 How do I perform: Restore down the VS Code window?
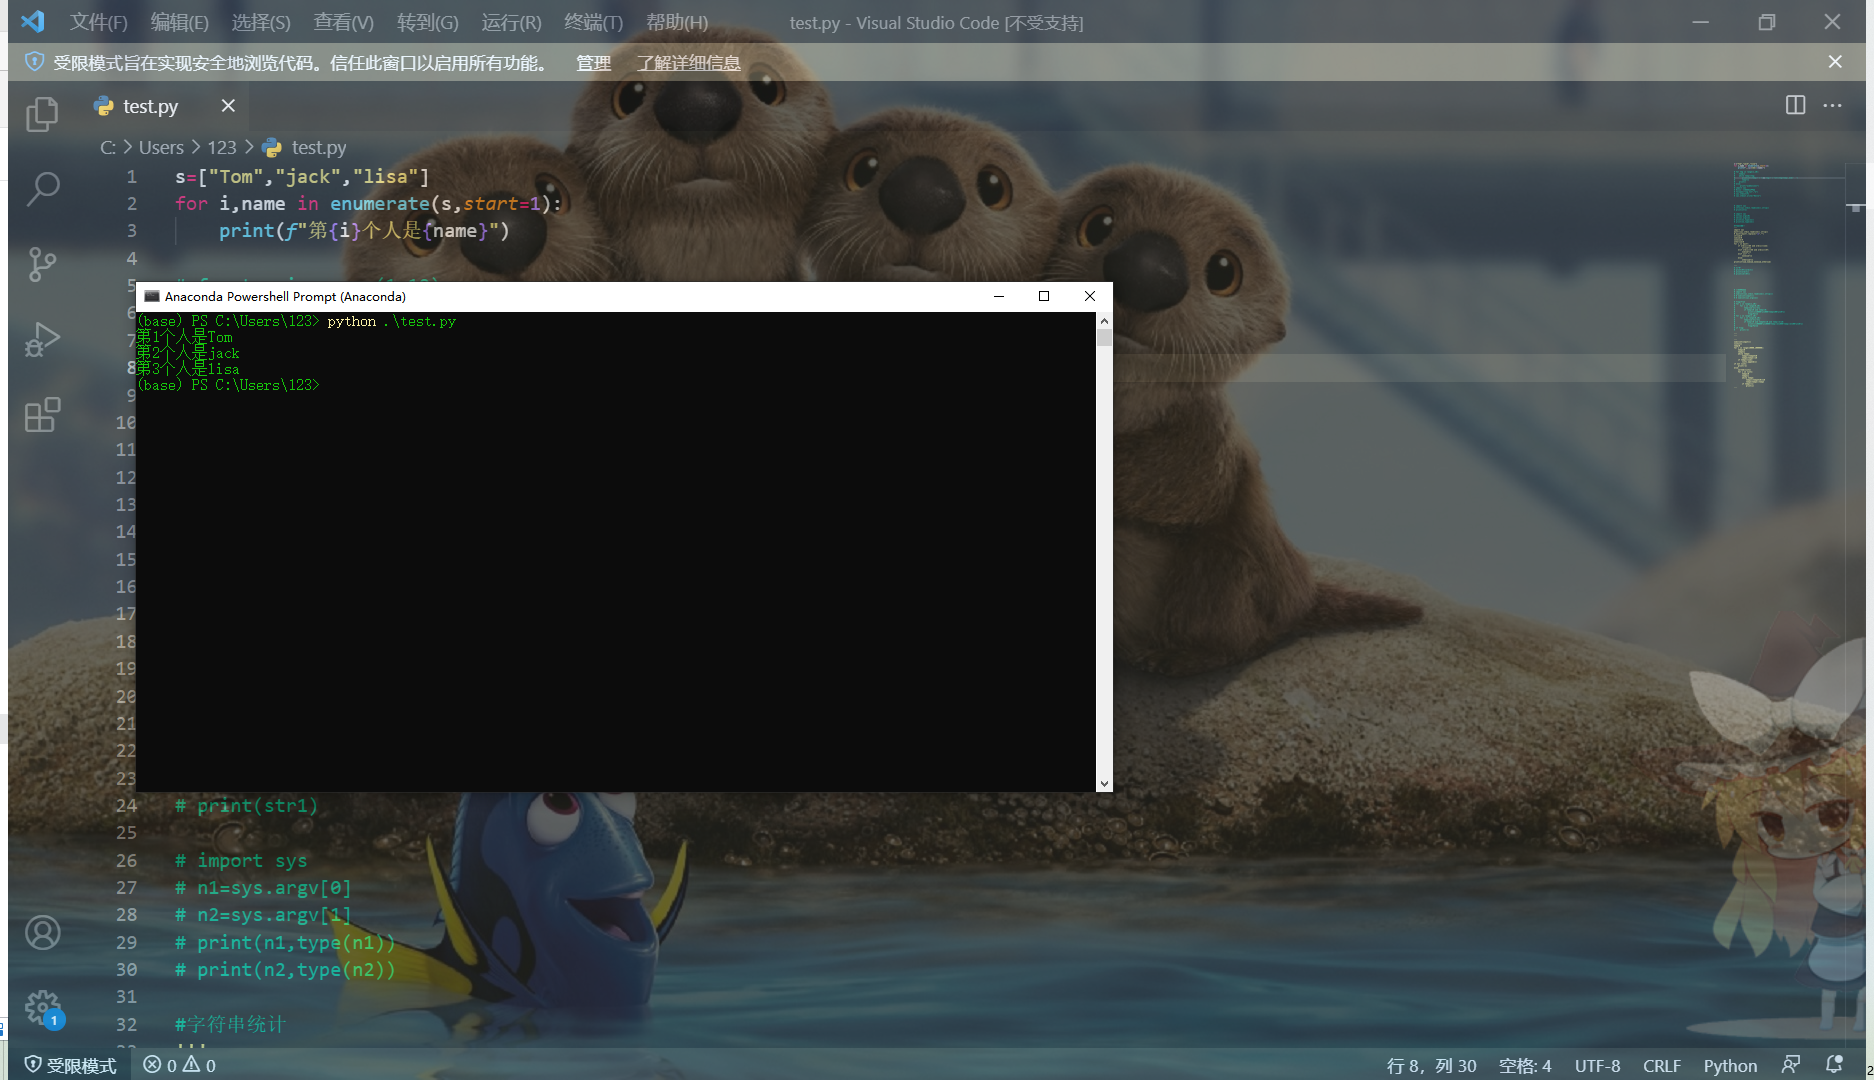(1767, 21)
